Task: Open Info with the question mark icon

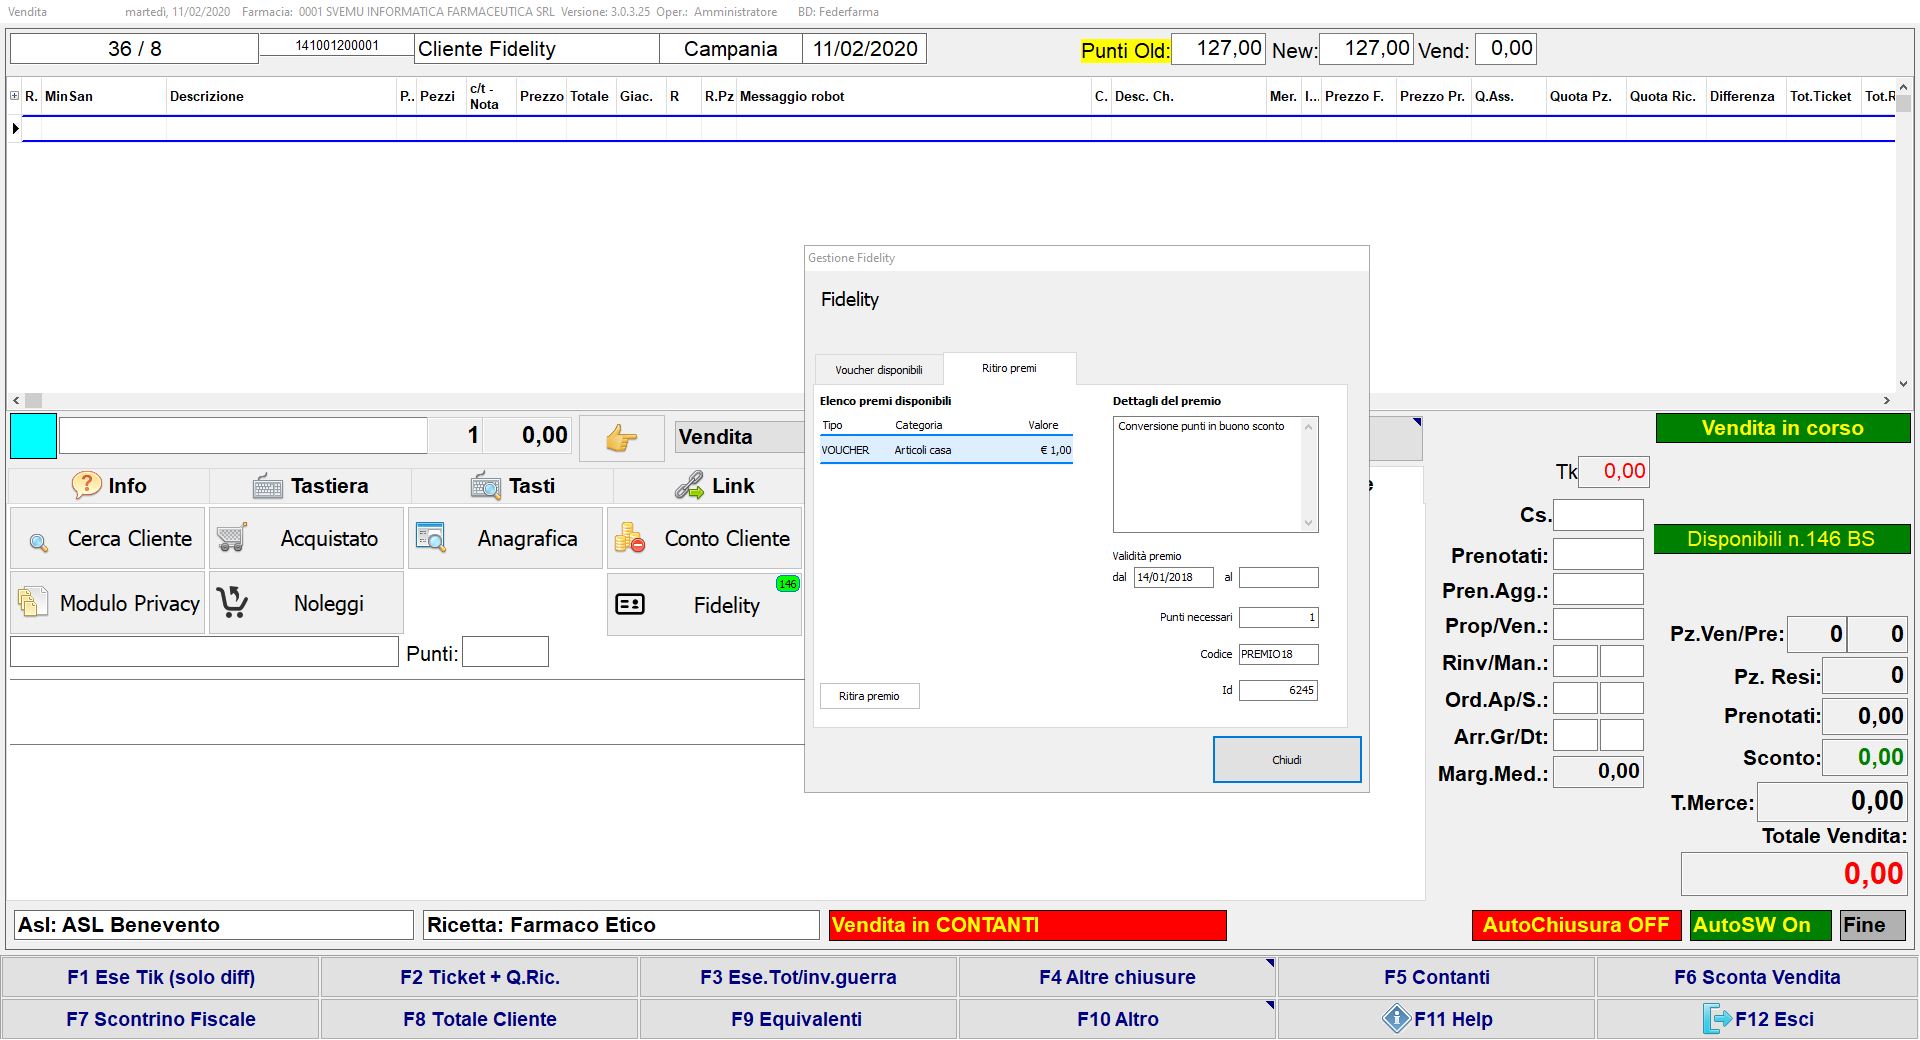Action: click(86, 486)
